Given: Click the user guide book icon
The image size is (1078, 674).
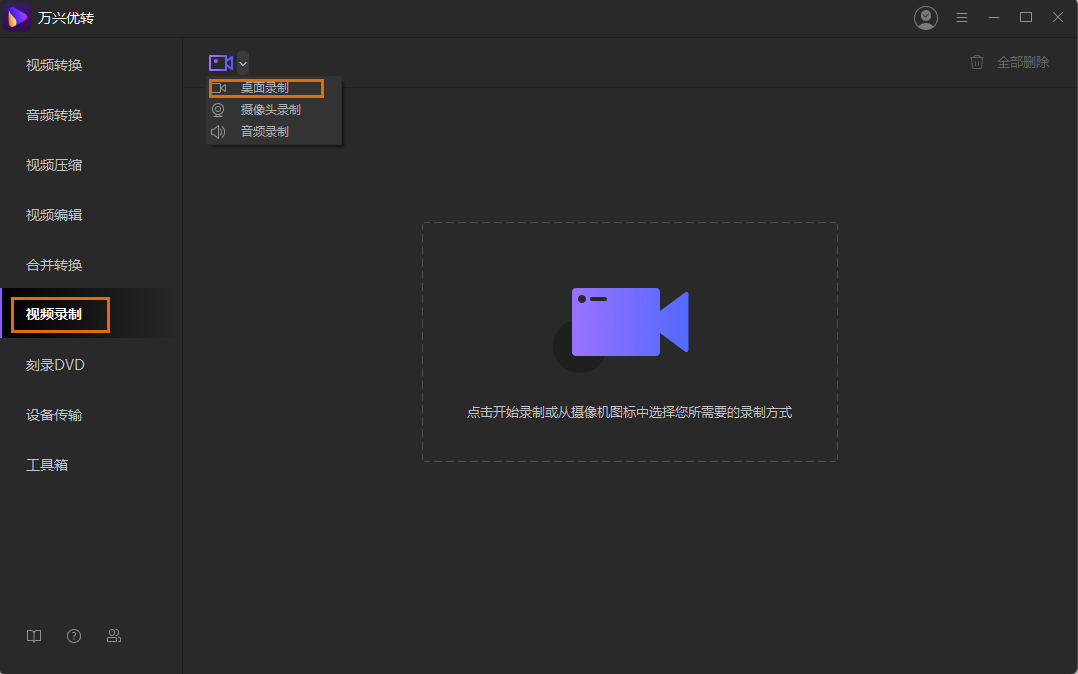Looking at the screenshot, I should tap(34, 636).
